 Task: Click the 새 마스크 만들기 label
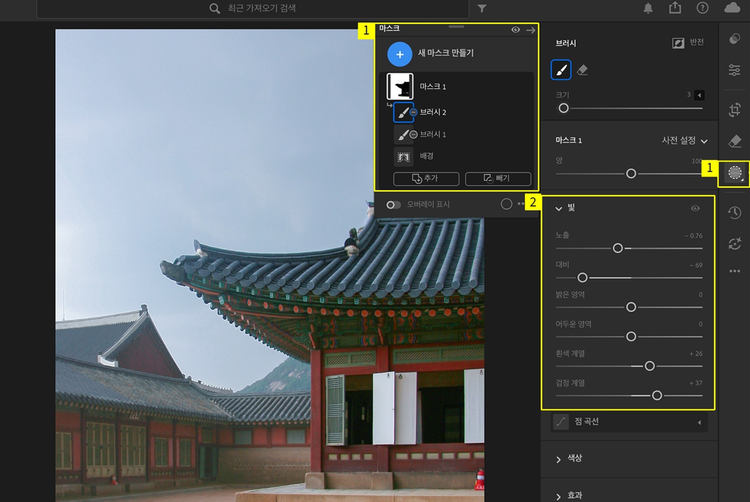(446, 53)
